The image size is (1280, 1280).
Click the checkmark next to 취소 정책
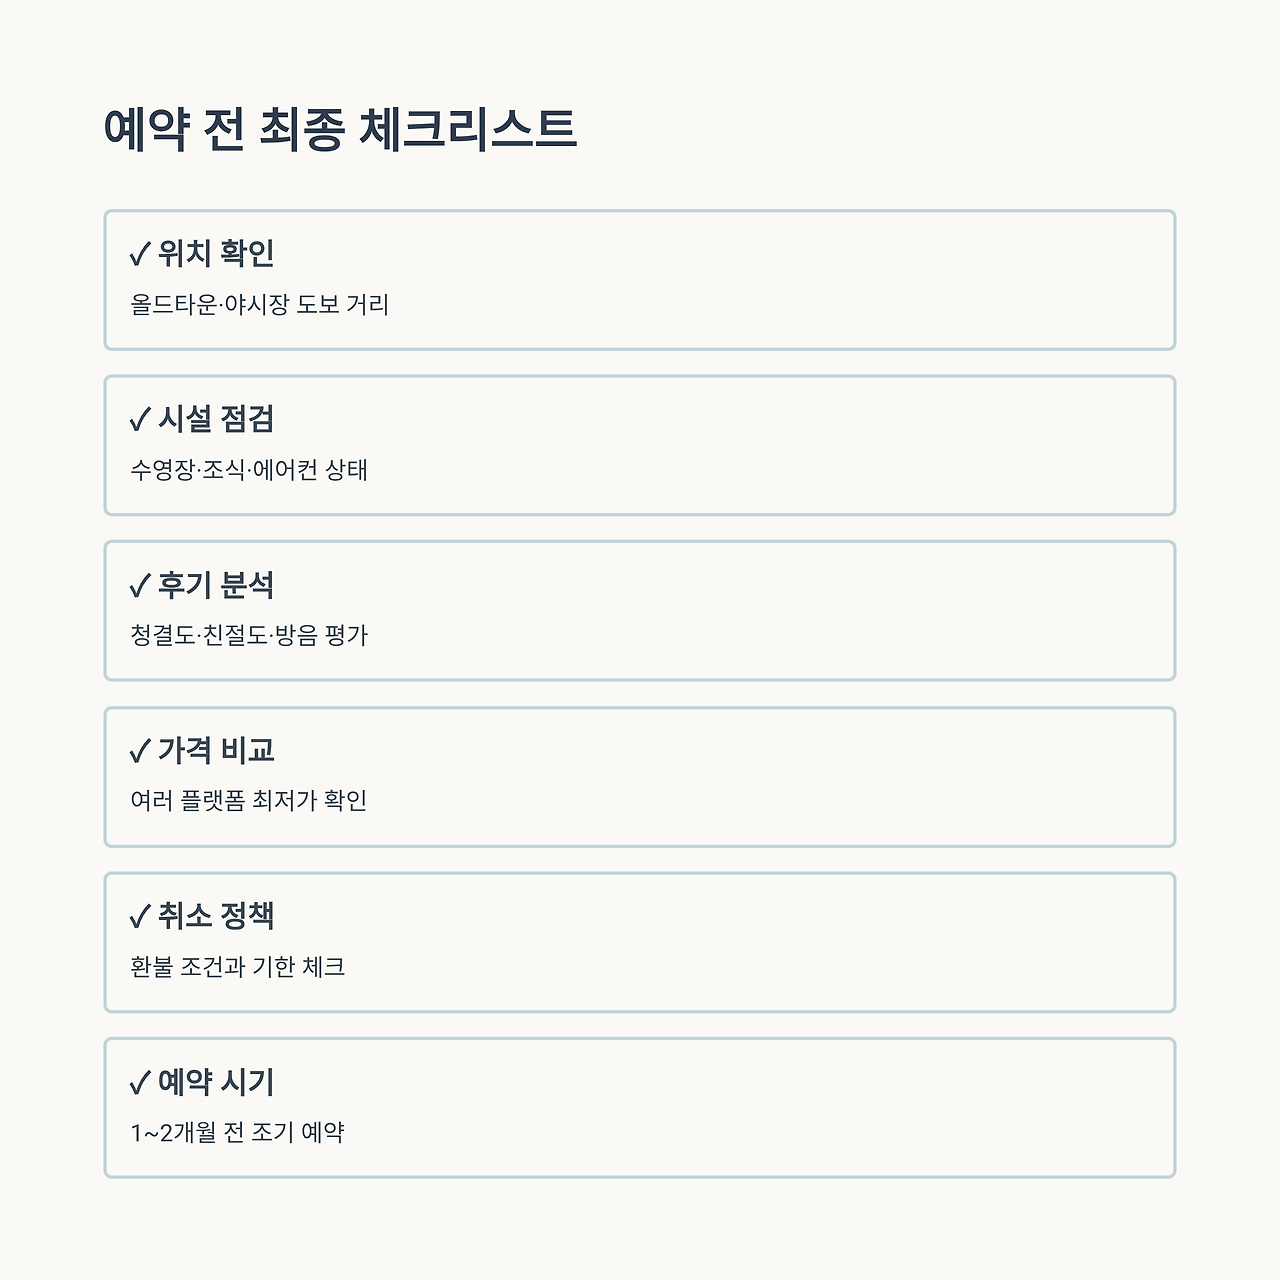pyautogui.click(x=140, y=917)
